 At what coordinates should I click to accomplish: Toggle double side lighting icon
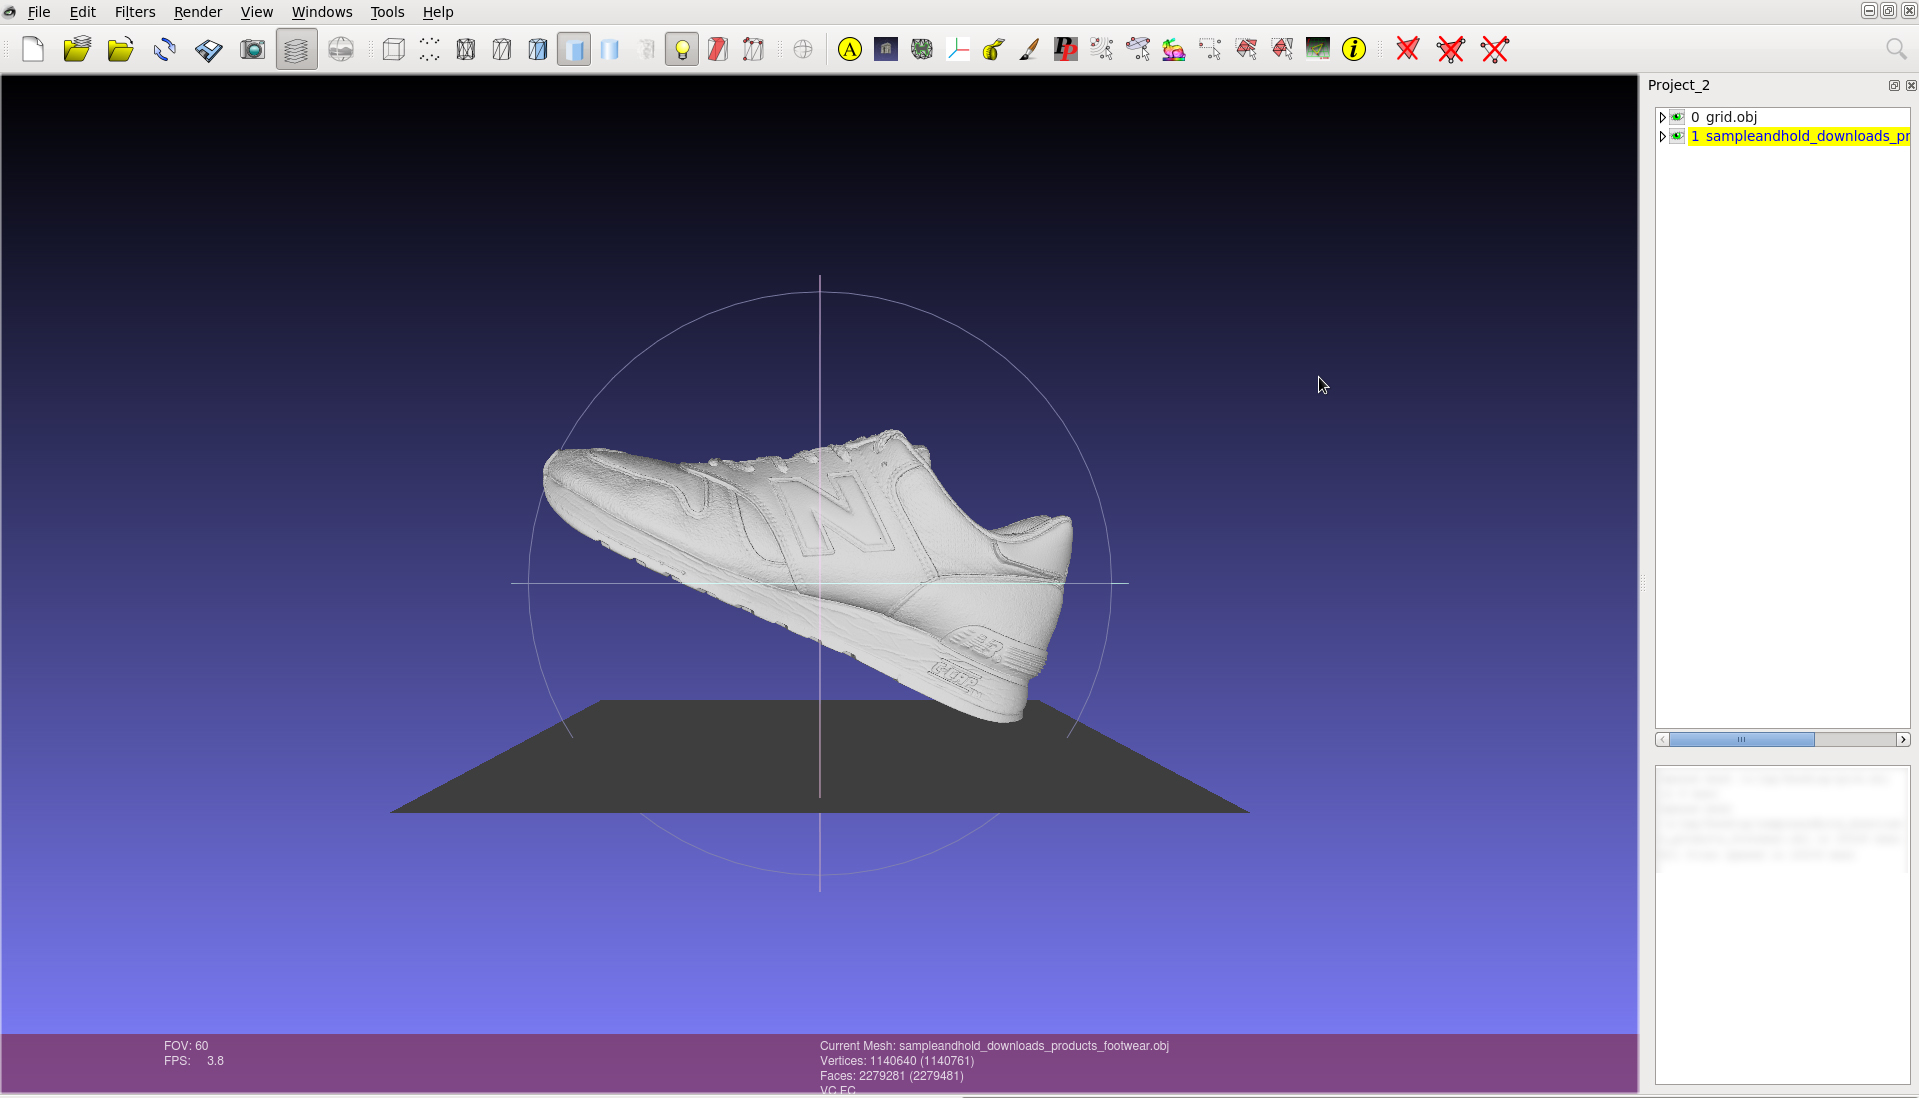pyautogui.click(x=754, y=49)
